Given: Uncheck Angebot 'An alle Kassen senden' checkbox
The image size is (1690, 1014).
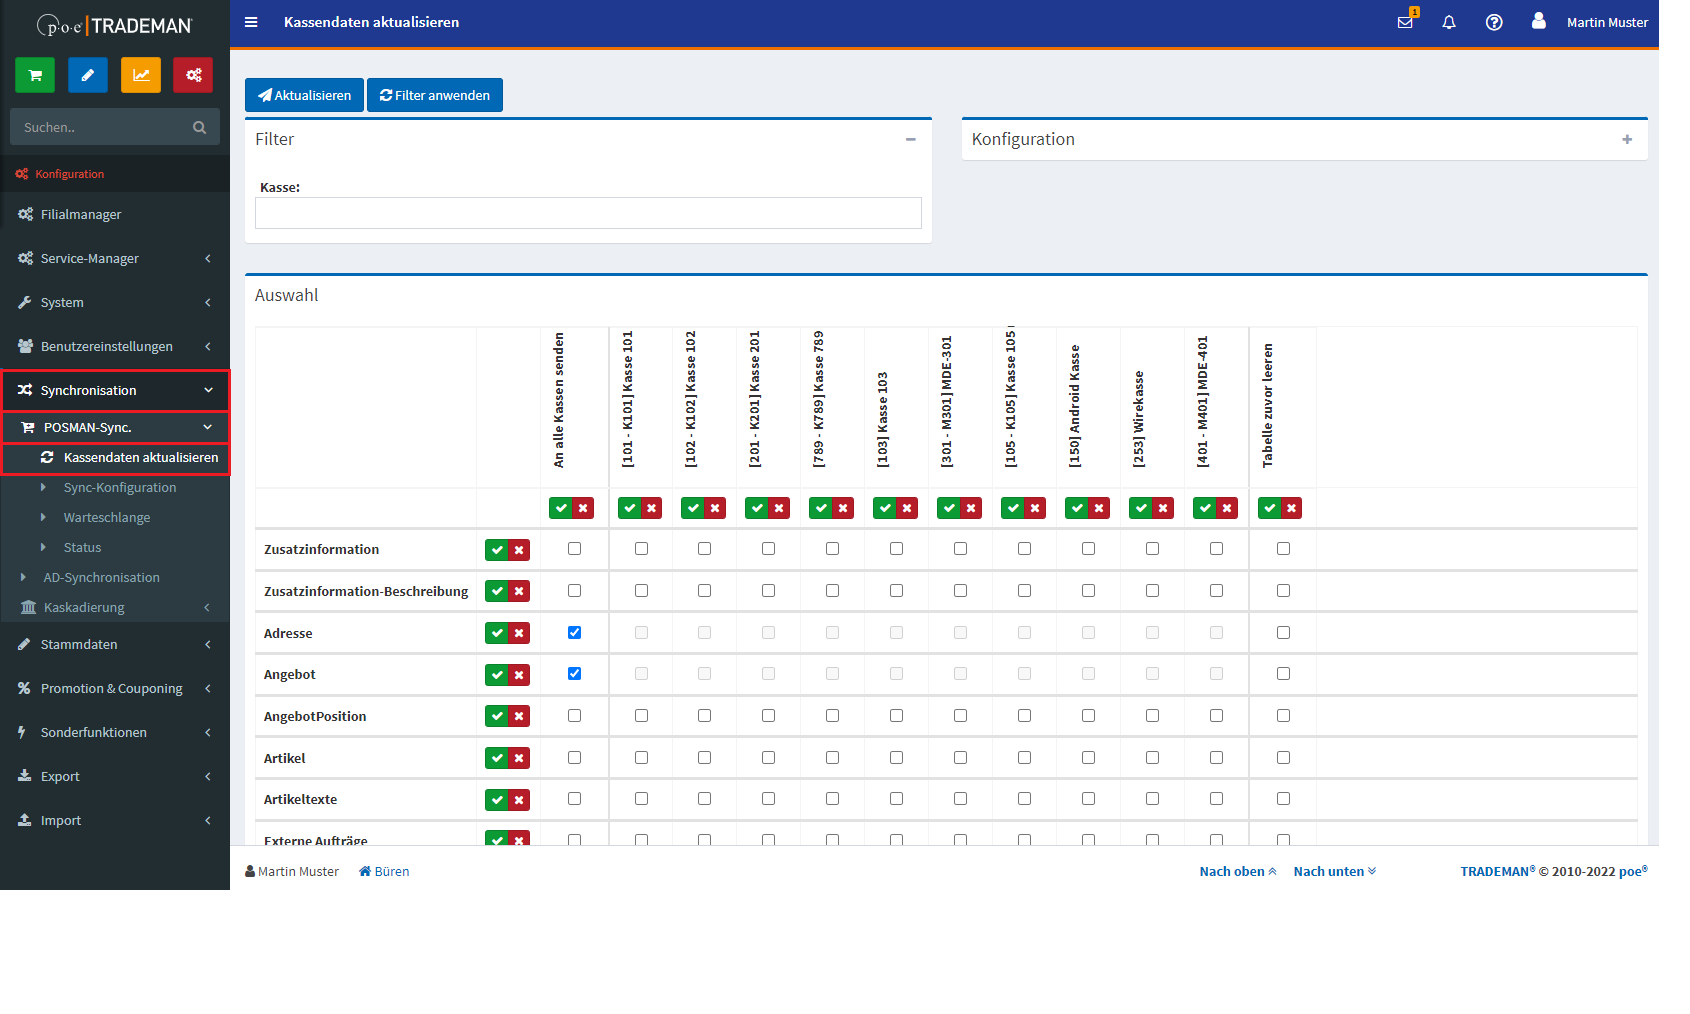Looking at the screenshot, I should coord(574,674).
